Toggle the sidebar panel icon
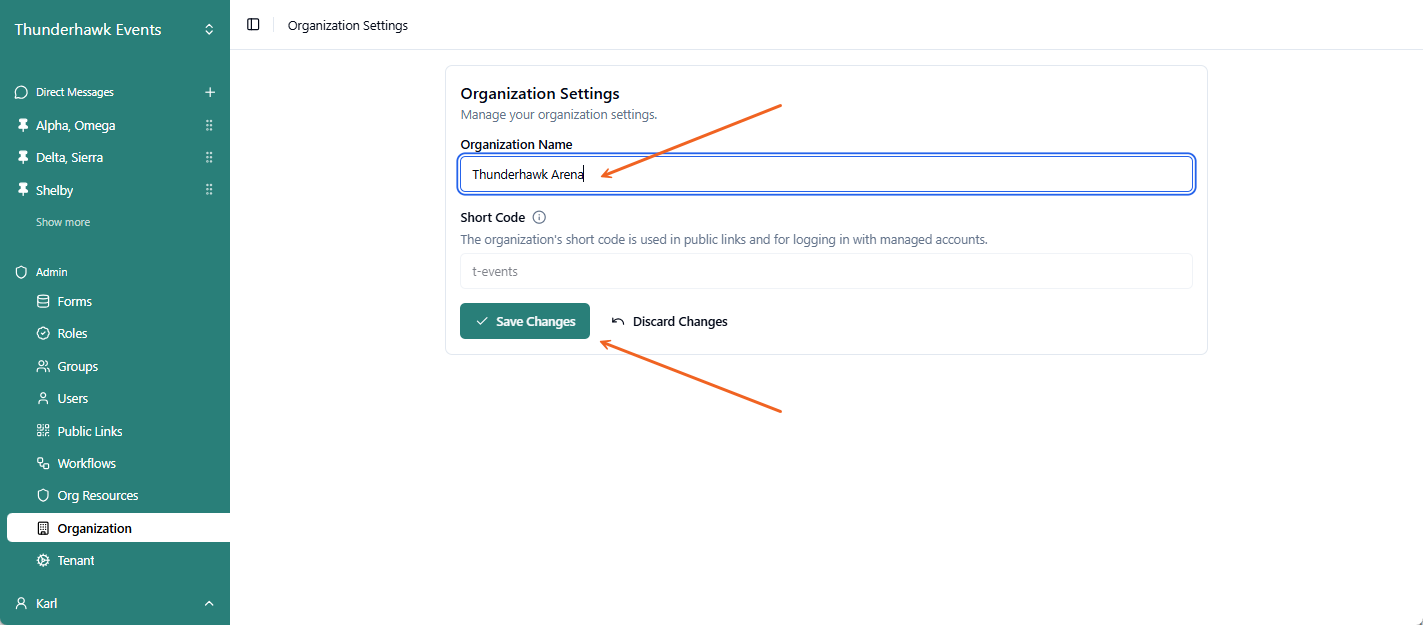The width and height of the screenshot is (1423, 625). pos(253,25)
